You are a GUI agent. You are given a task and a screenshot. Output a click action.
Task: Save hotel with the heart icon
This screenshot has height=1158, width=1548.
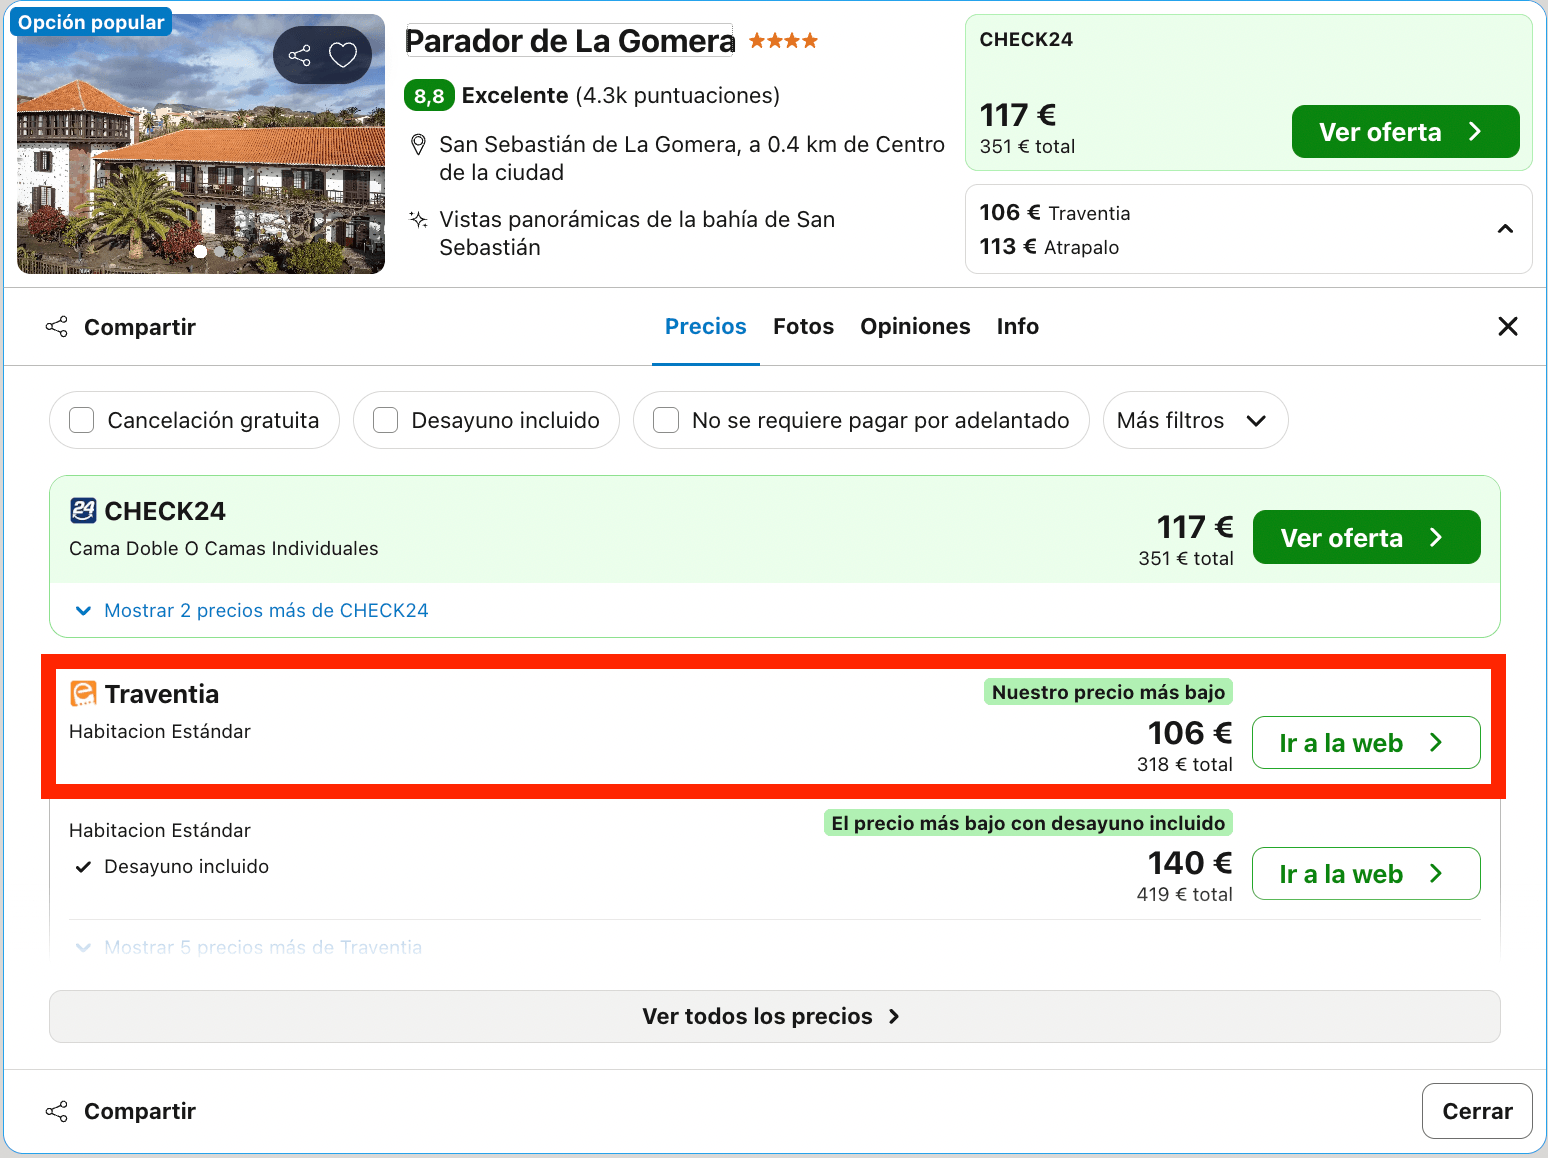(343, 55)
